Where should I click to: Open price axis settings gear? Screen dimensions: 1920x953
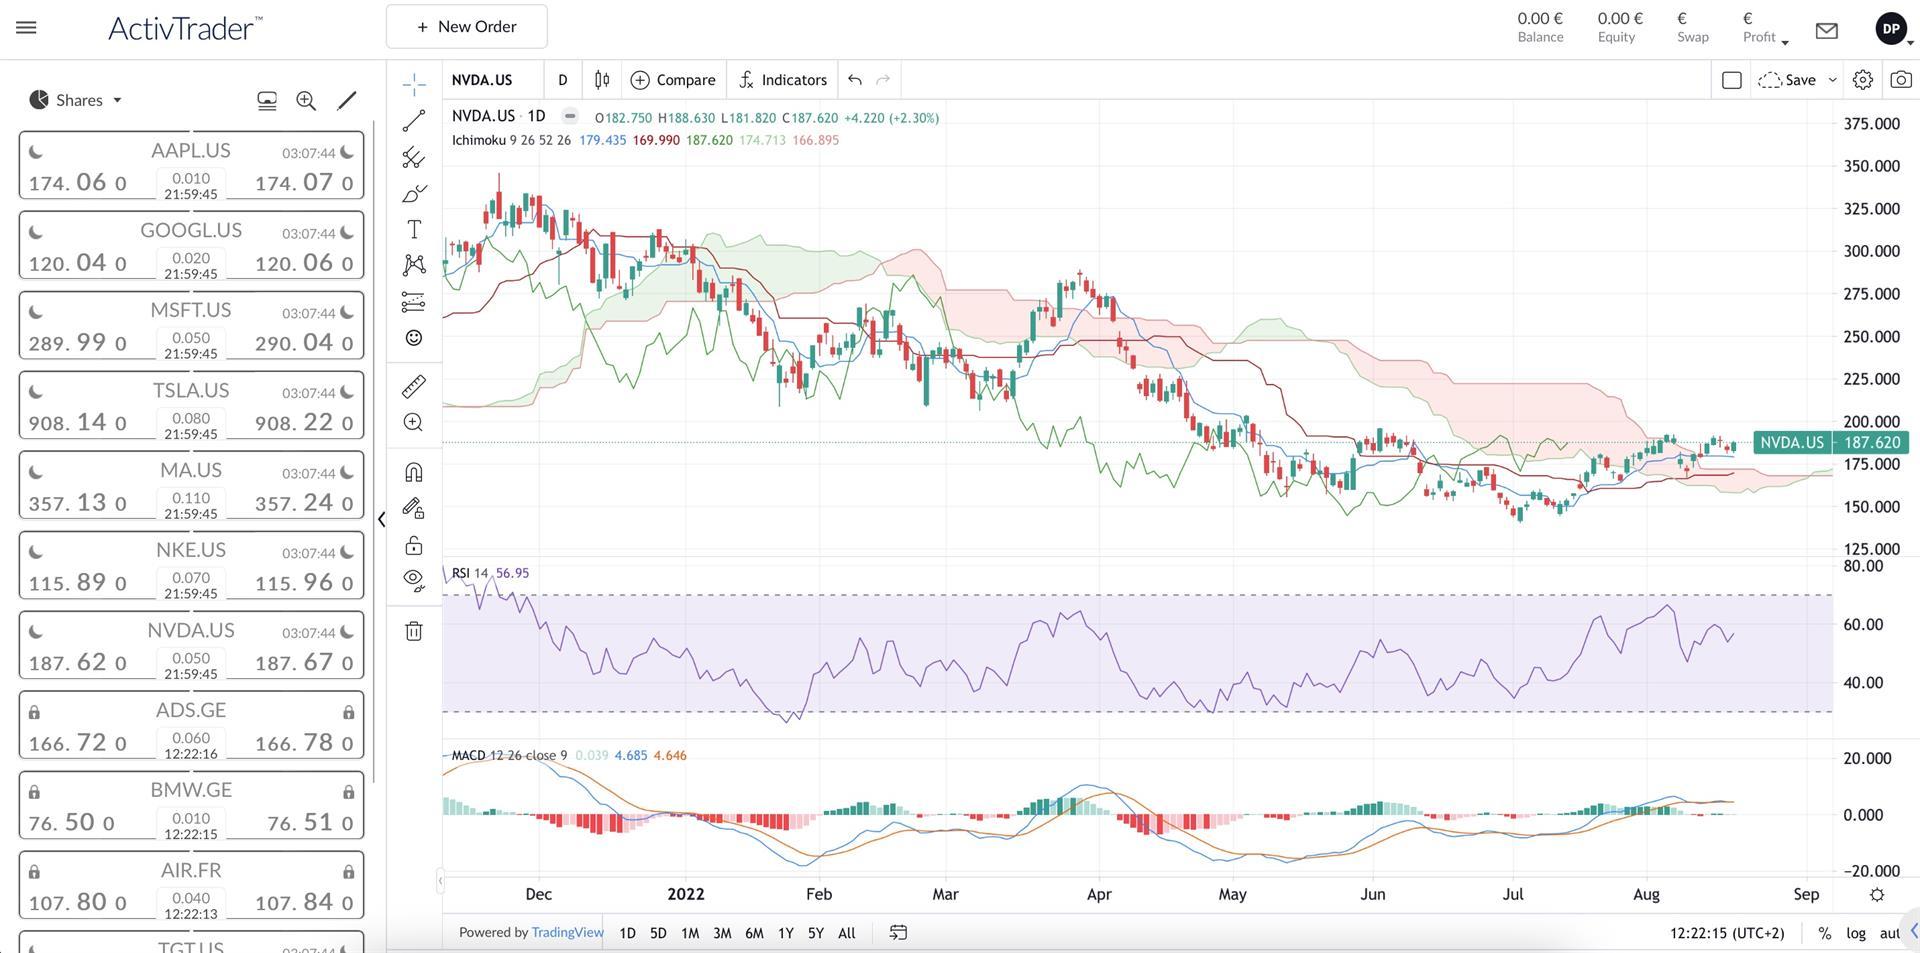point(1877,895)
